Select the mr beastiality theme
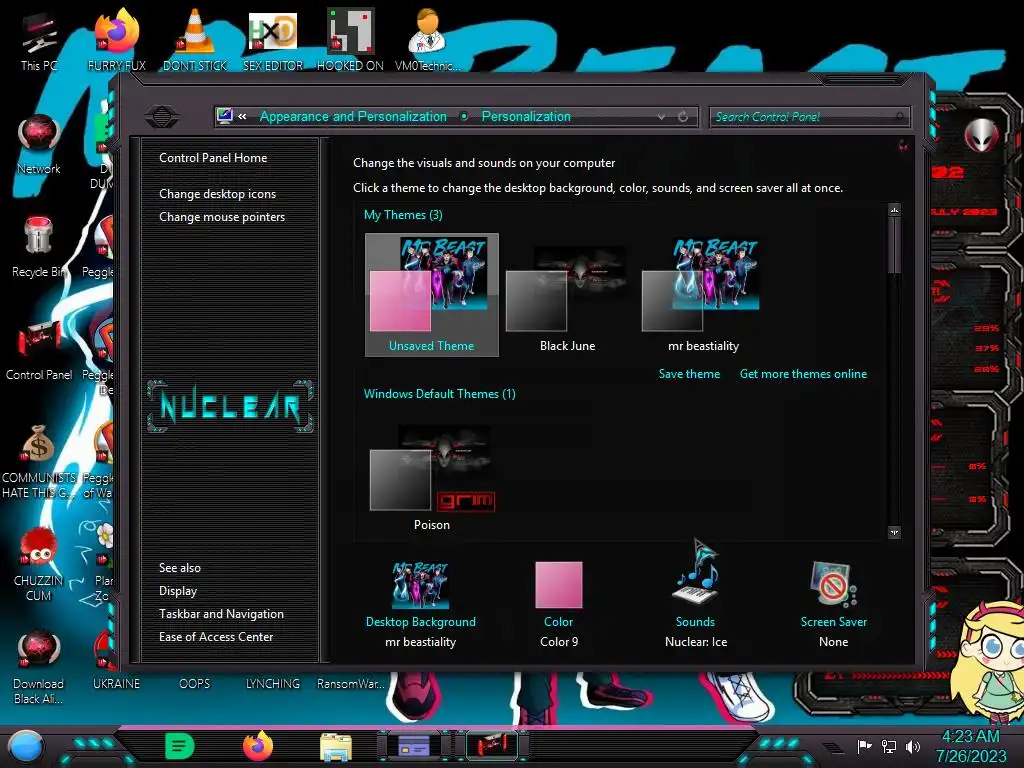The height and width of the screenshot is (768, 1024). (x=703, y=295)
